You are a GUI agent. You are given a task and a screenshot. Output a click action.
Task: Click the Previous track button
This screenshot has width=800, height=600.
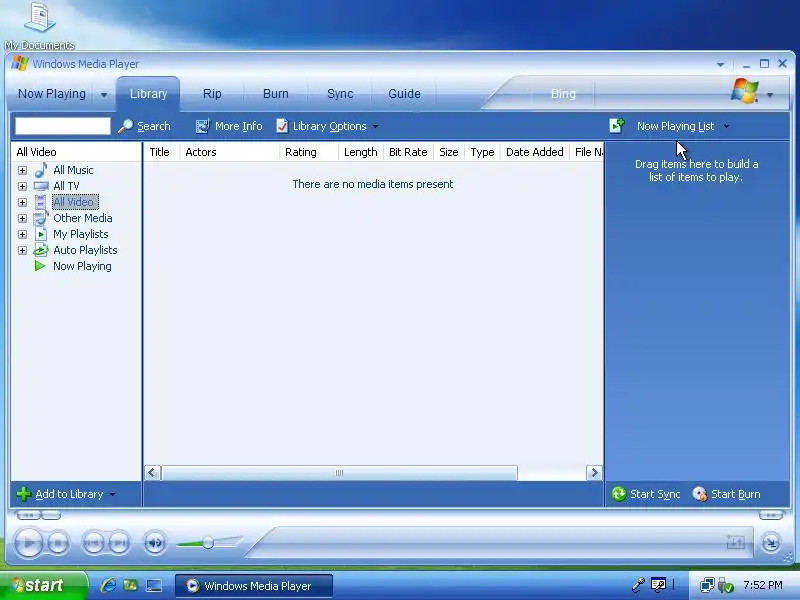point(93,543)
